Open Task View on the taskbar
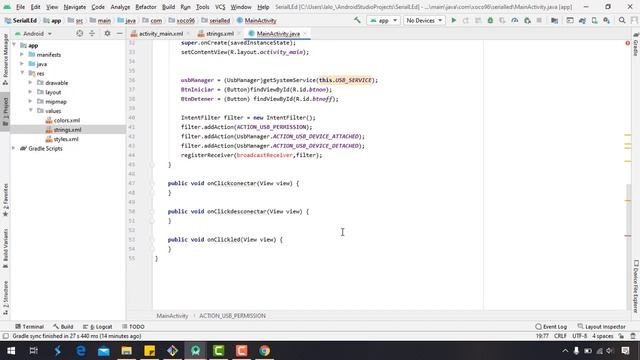The image size is (640, 360). pos(34,351)
